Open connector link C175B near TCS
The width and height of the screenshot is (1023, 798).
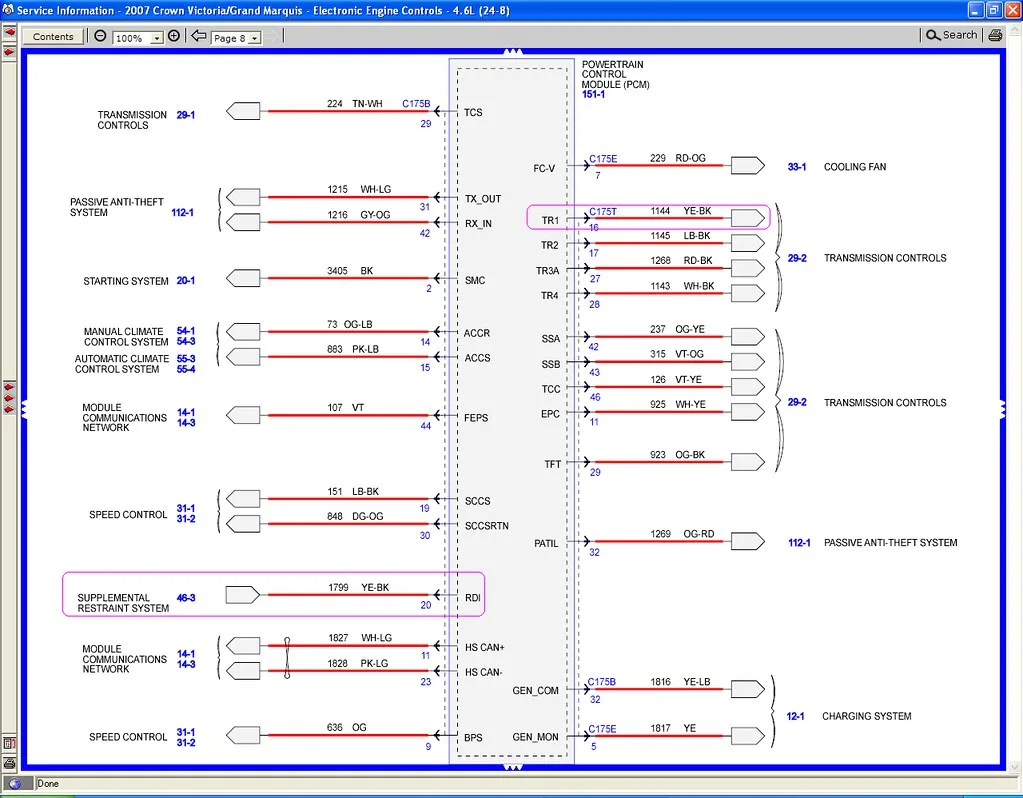[416, 104]
